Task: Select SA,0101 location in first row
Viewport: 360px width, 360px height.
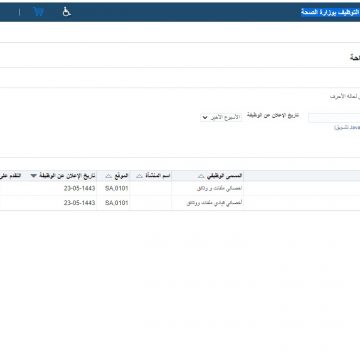Action: tap(117, 189)
